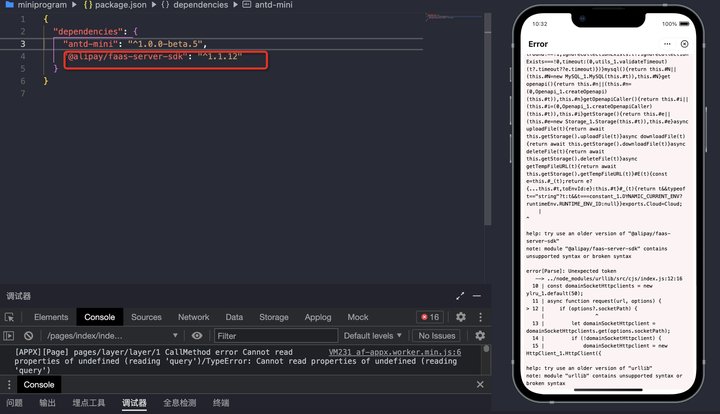Screen dimensions: 720x414
Task: Clear the console with the block icon
Action: (28, 336)
